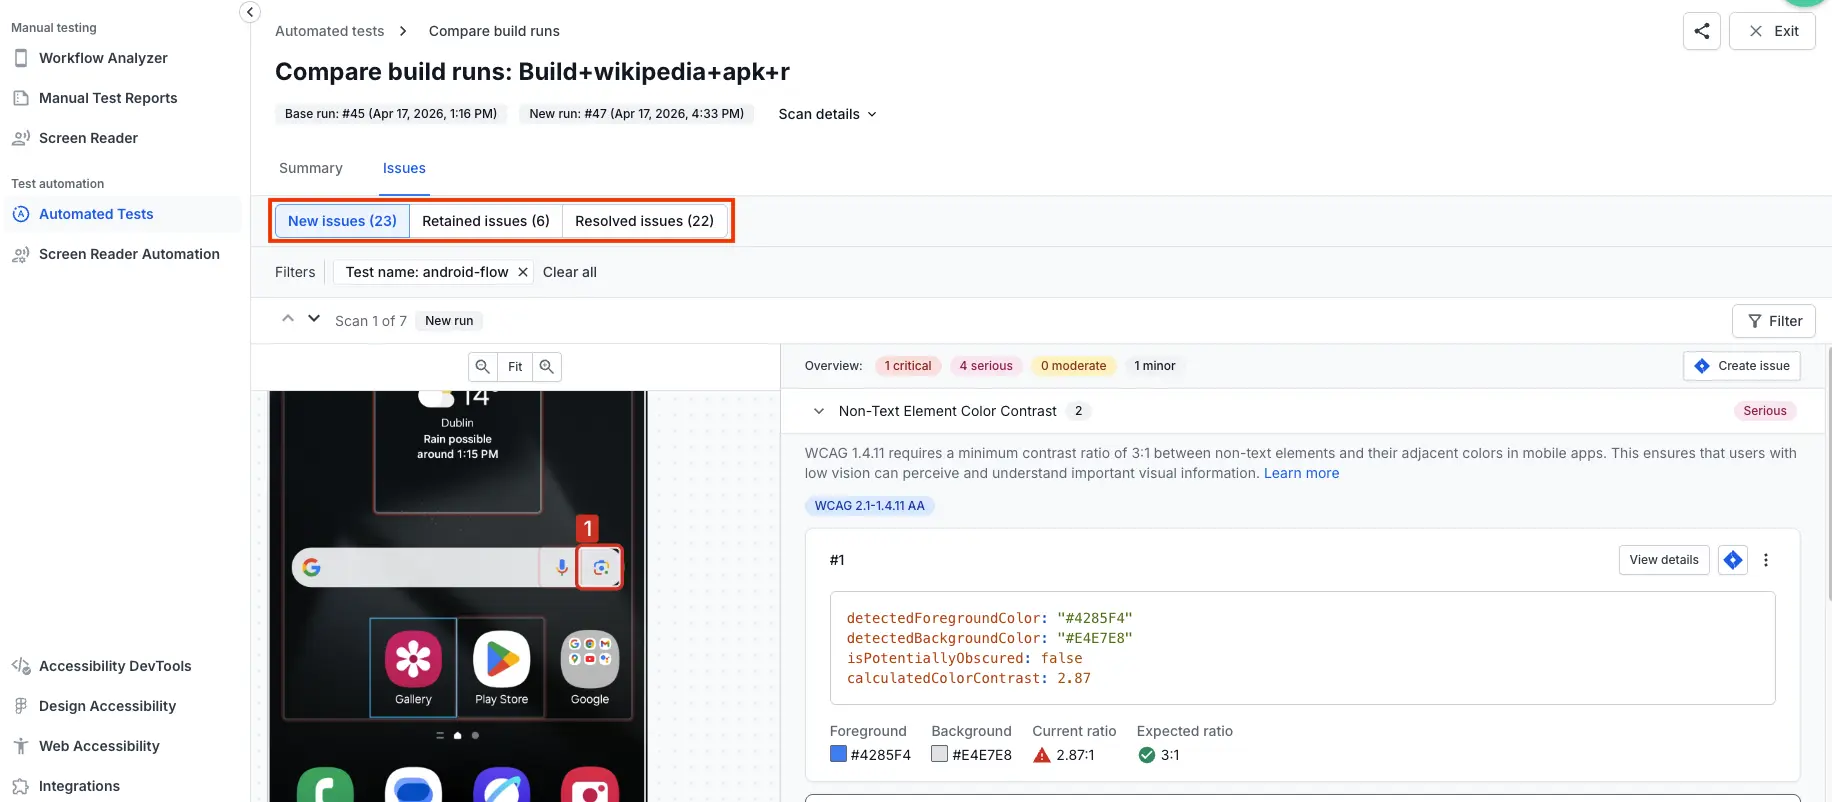Click the microphone icon in search bar
The width and height of the screenshot is (1832, 802).
point(562,567)
